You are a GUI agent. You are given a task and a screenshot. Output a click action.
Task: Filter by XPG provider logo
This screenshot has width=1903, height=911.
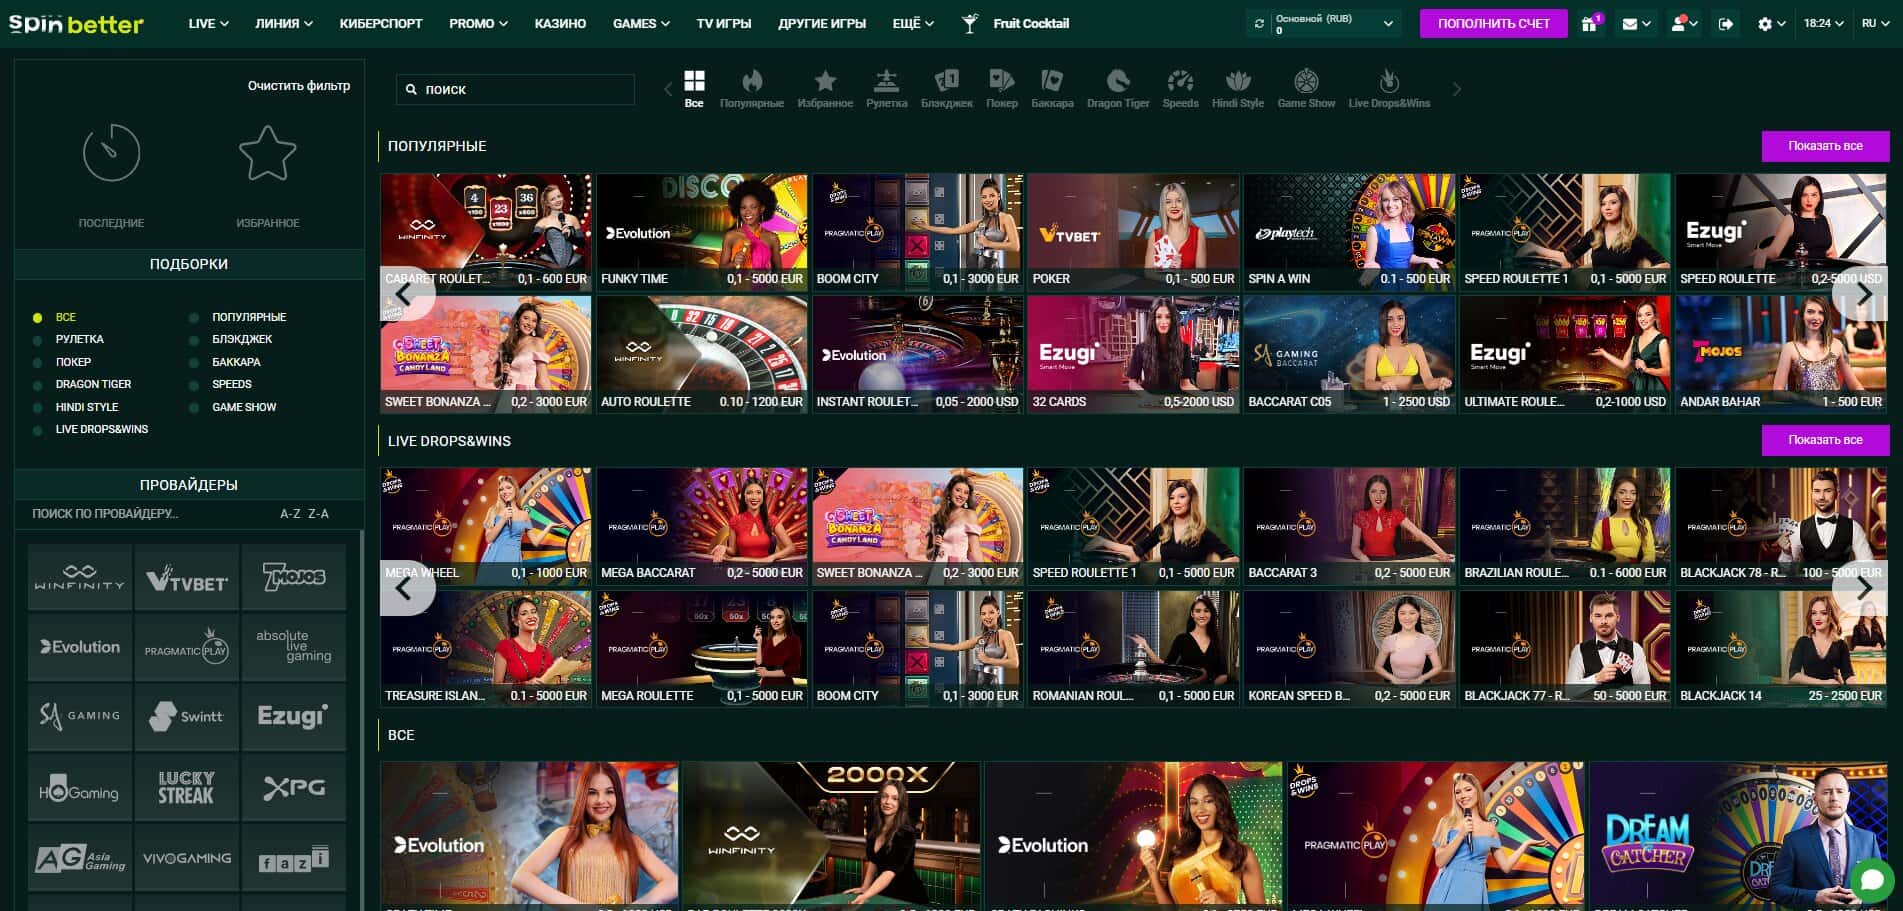294,787
